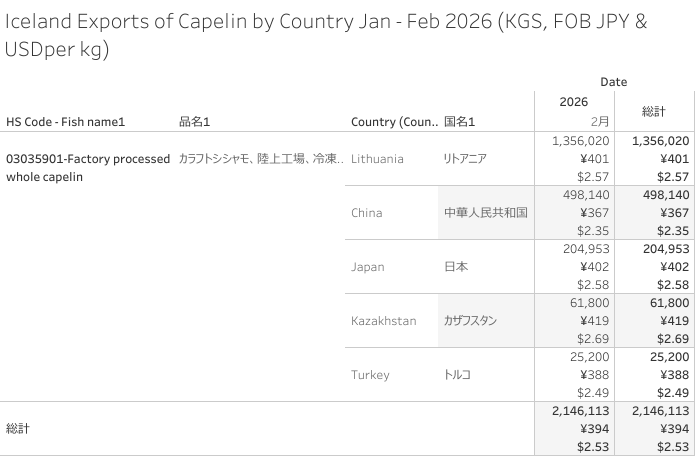Select the 品名1 column header
This screenshot has width=696, height=456.
point(195,122)
